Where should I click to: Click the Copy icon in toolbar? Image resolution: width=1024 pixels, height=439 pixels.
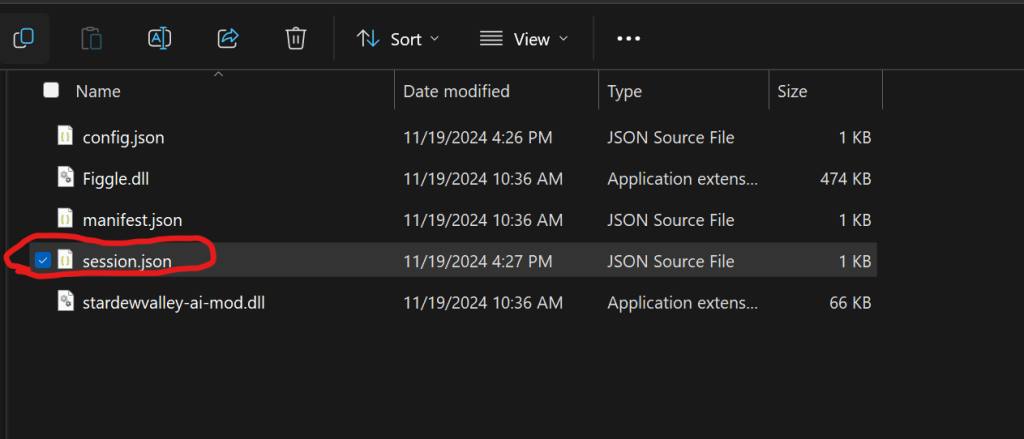point(22,38)
